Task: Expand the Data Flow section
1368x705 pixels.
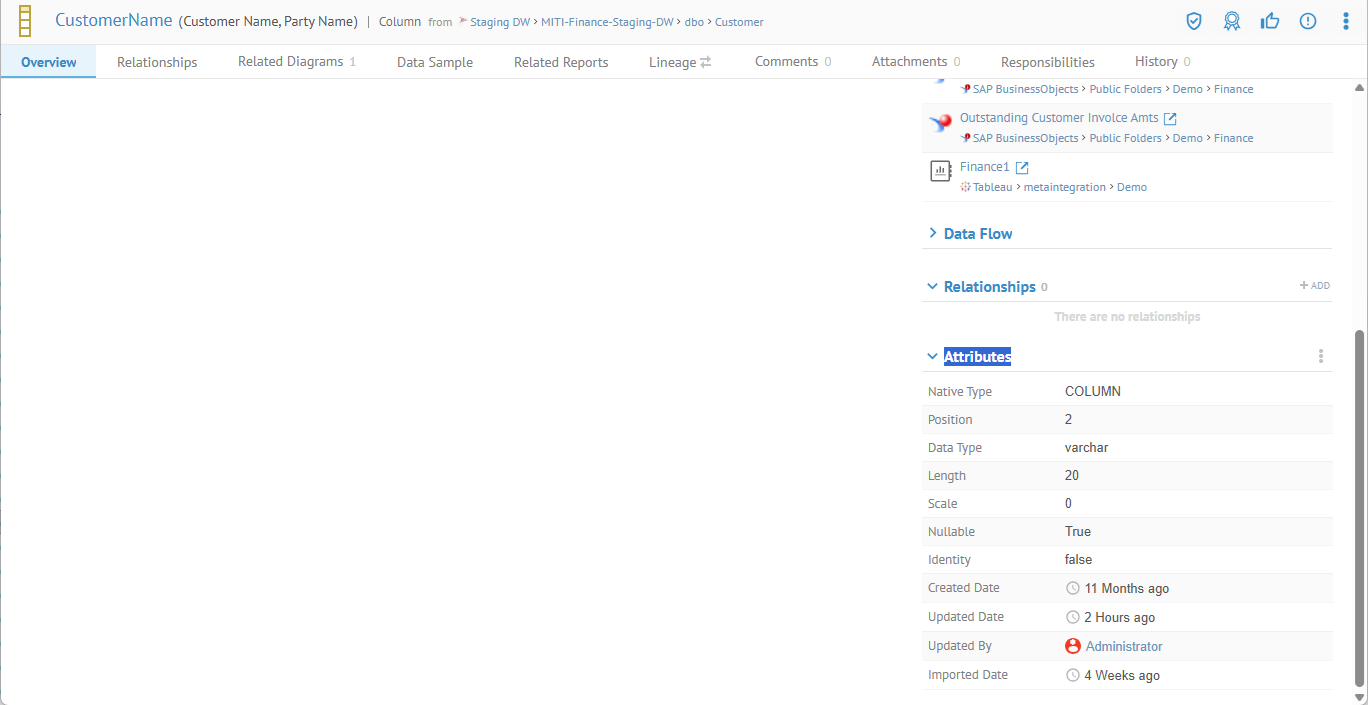Action: point(933,233)
